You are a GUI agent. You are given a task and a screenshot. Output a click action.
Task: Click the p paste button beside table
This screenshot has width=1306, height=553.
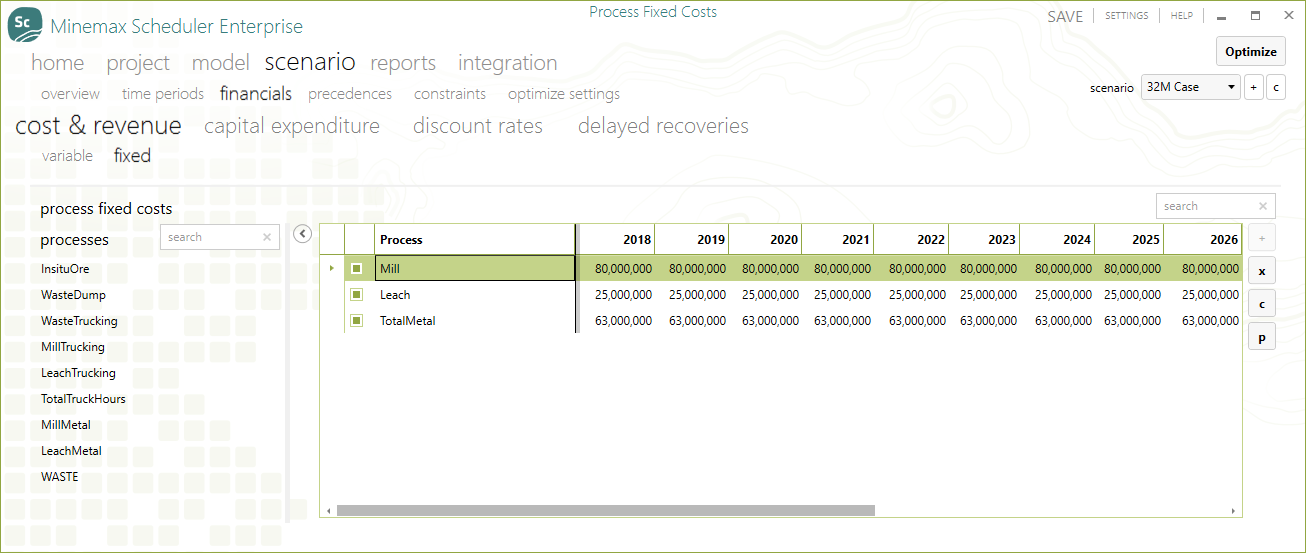[1261, 338]
